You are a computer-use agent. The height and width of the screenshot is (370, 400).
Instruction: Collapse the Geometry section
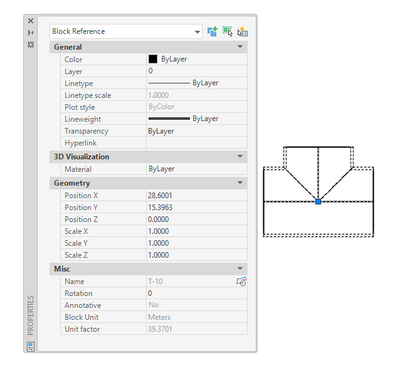coord(240,183)
